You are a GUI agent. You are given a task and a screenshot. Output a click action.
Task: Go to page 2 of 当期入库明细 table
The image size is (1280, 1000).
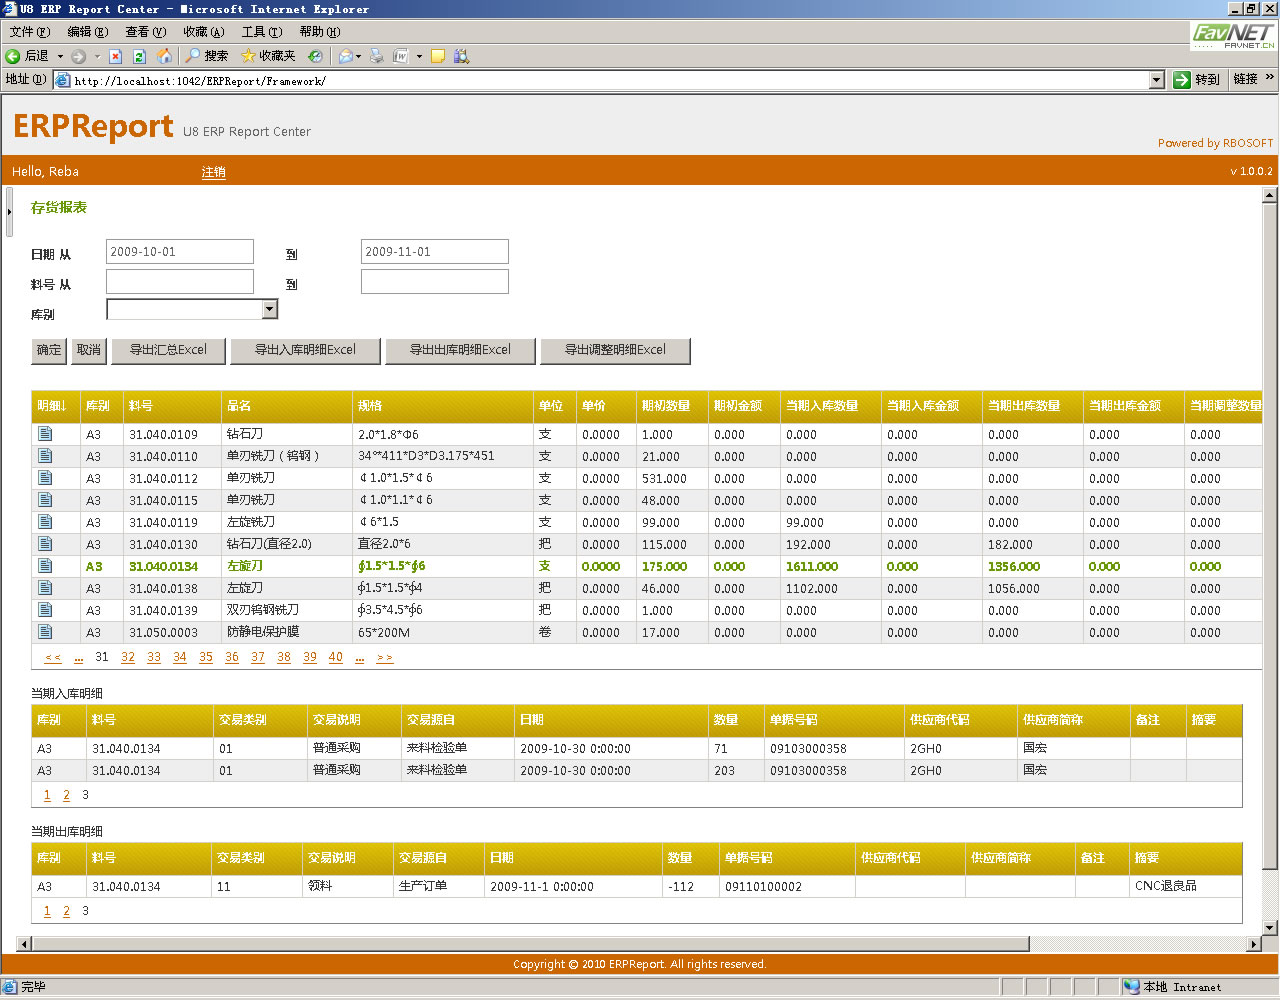(x=66, y=795)
